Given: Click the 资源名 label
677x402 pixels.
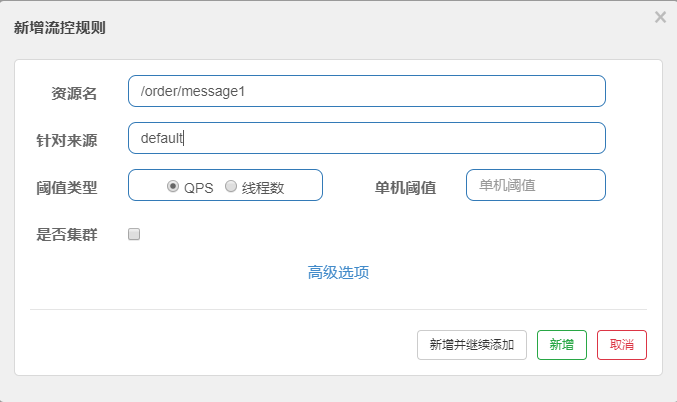Looking at the screenshot, I should coord(74,93).
